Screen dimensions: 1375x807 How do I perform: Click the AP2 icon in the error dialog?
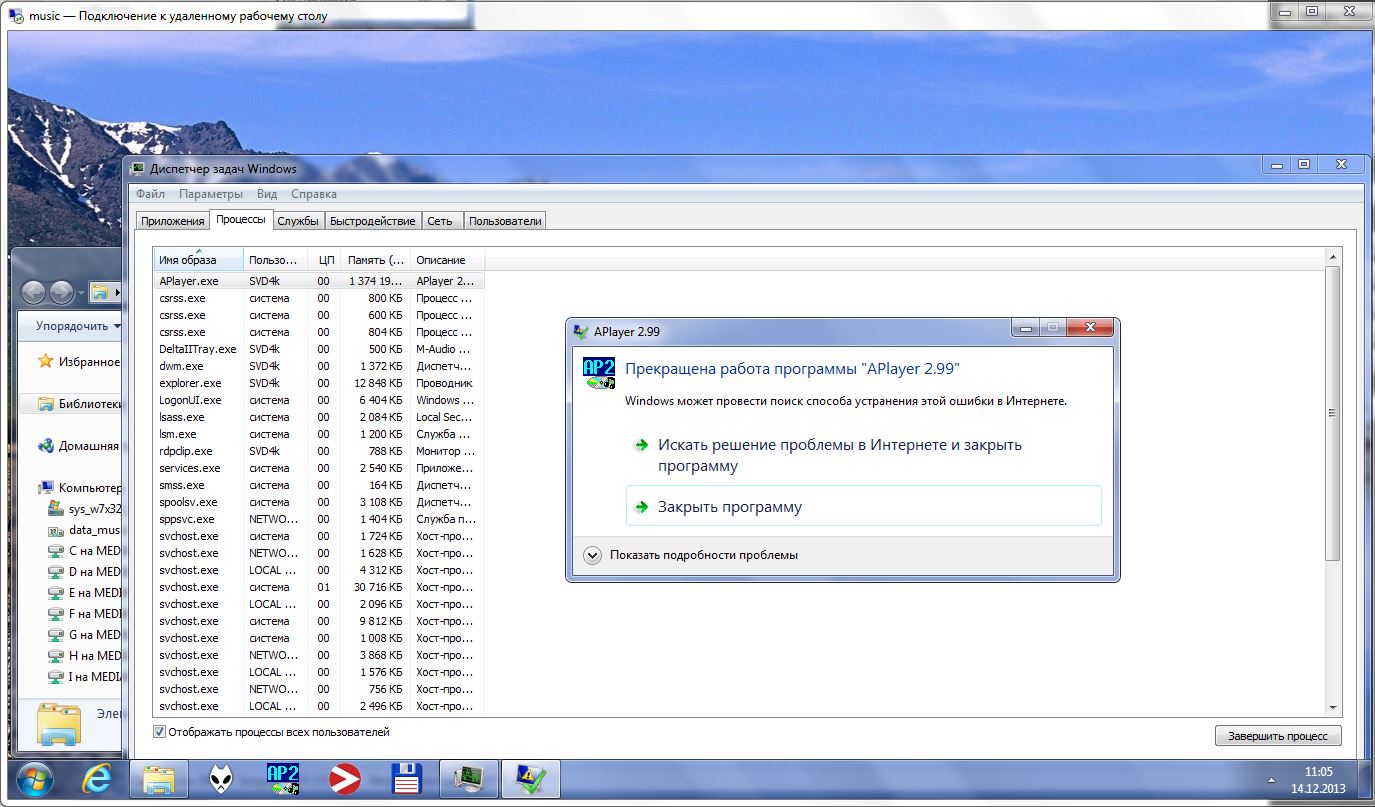[599, 373]
